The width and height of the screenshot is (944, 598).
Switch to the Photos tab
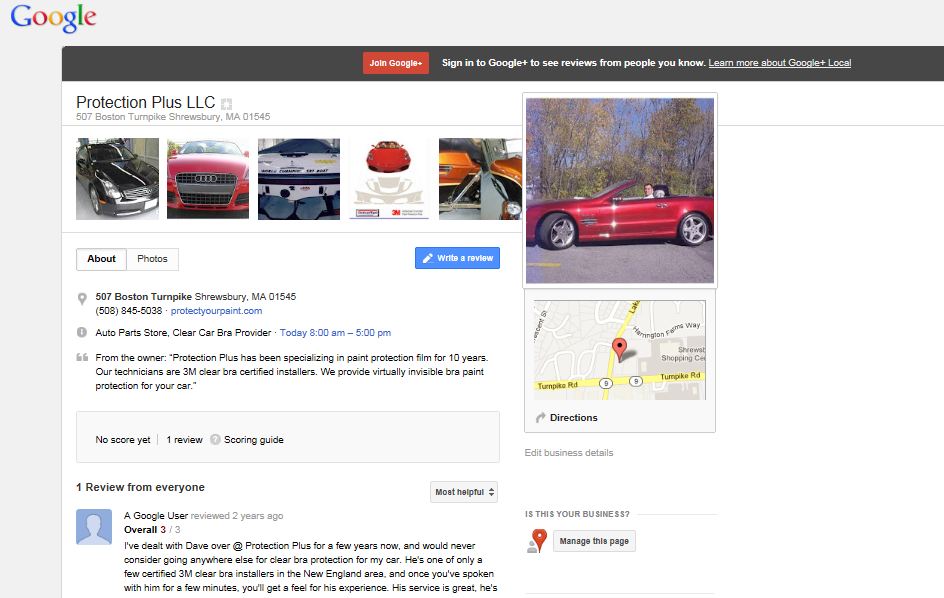pyautogui.click(x=152, y=259)
